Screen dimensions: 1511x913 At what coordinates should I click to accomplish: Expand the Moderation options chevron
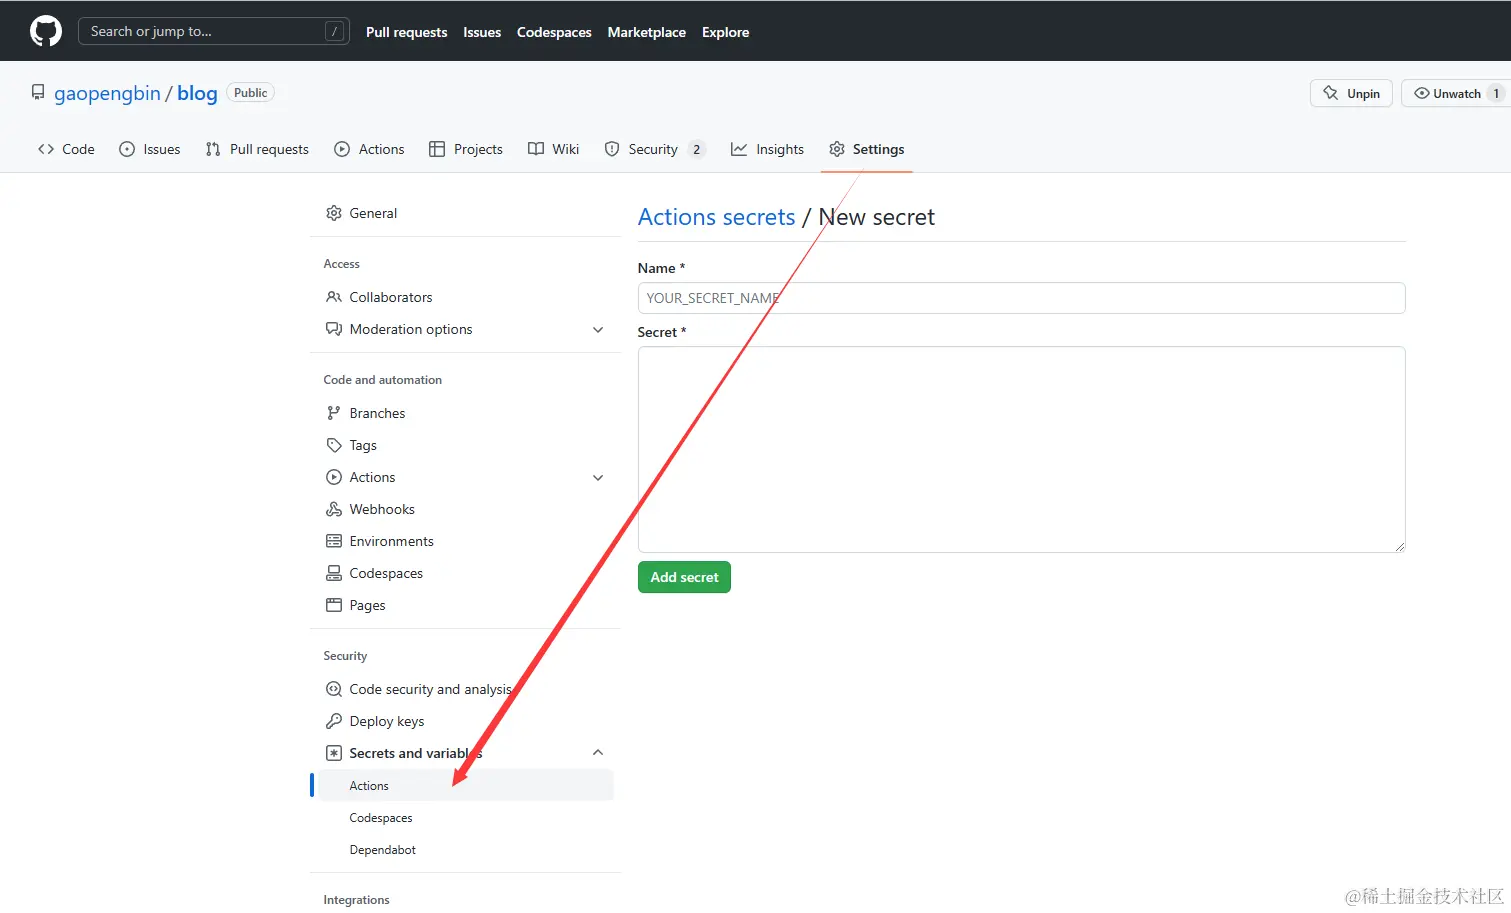pyautogui.click(x=598, y=330)
